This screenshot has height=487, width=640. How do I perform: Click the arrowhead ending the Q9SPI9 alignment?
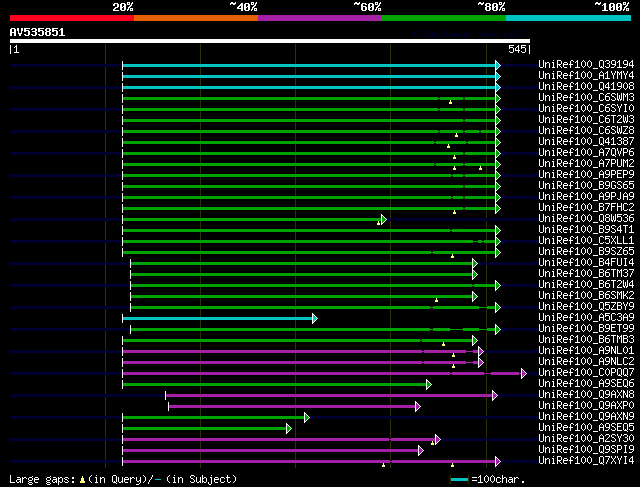pos(421,451)
